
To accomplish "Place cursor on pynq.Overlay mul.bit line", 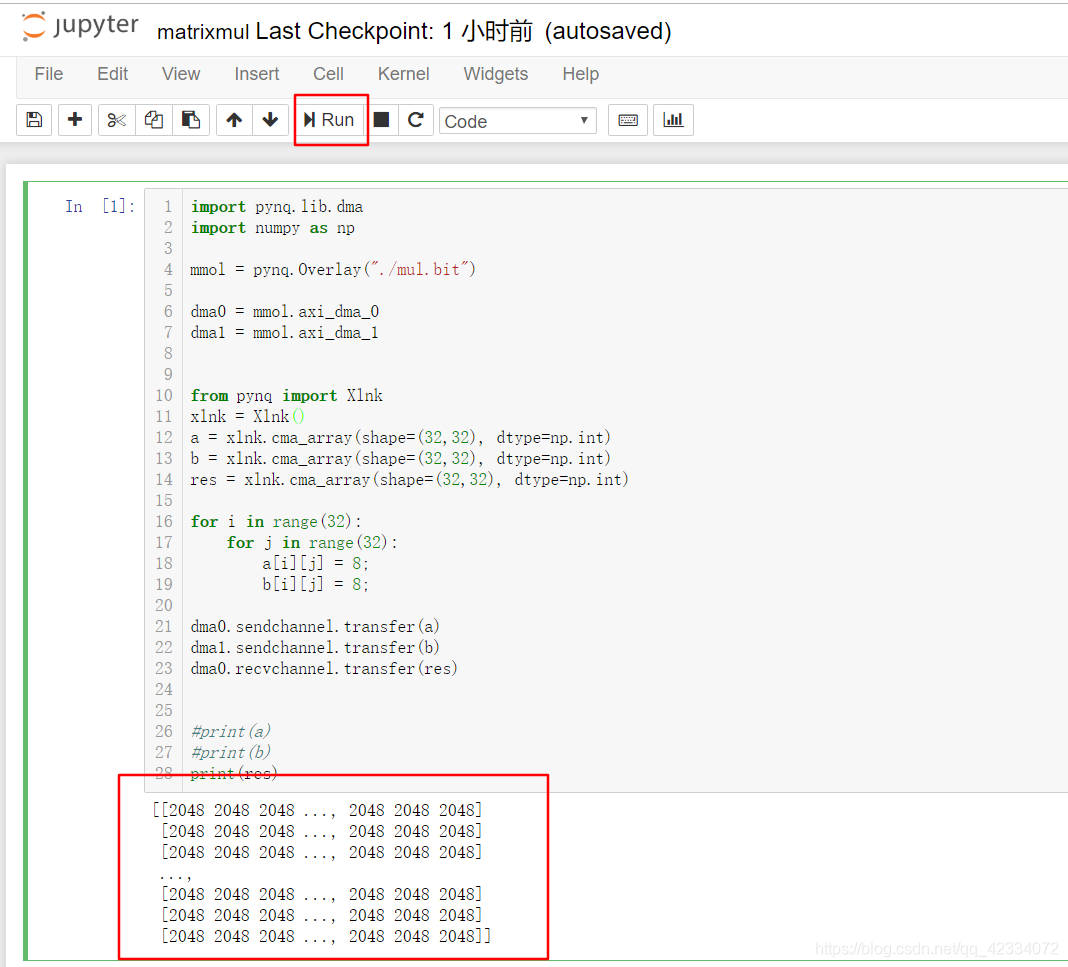I will (x=333, y=270).
